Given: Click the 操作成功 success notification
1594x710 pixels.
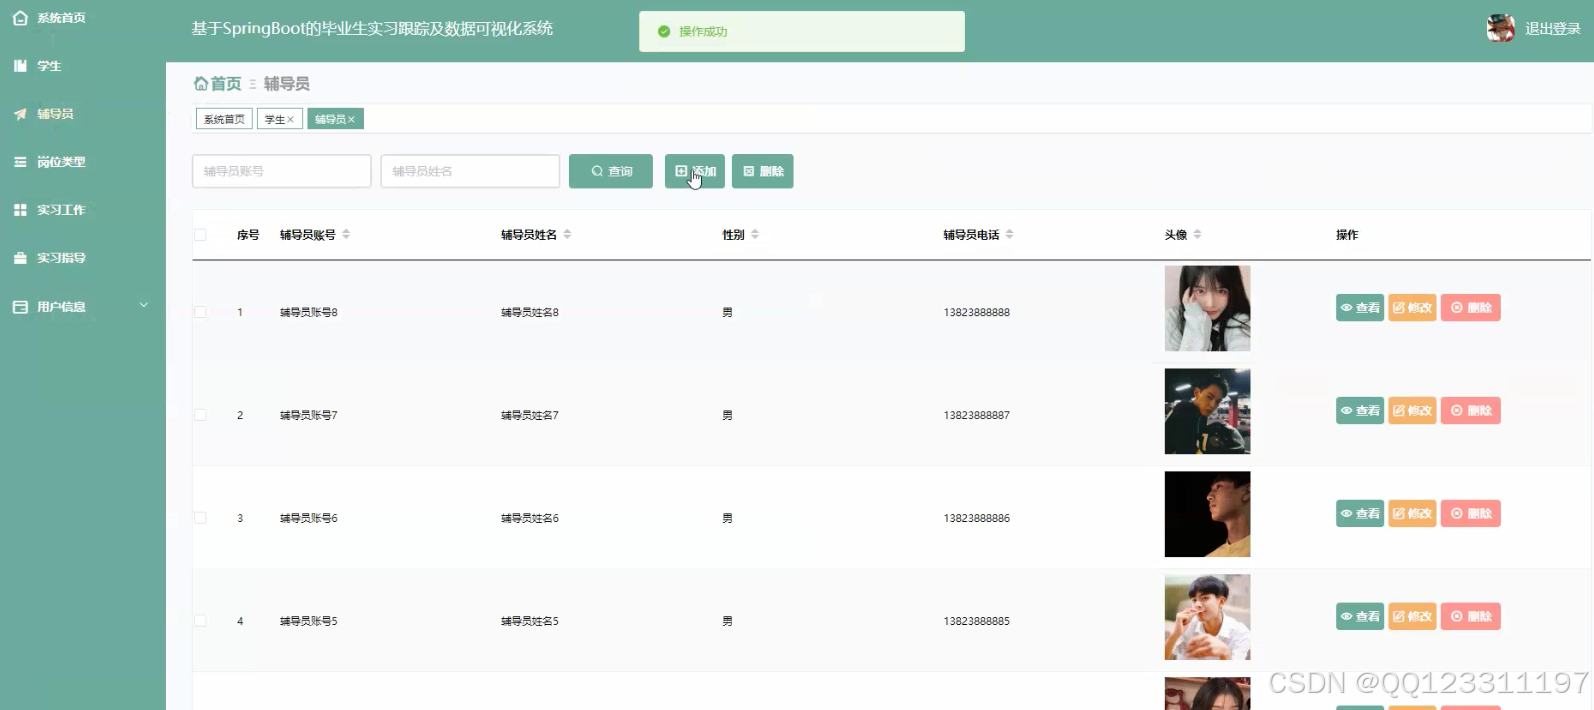Looking at the screenshot, I should [x=802, y=31].
